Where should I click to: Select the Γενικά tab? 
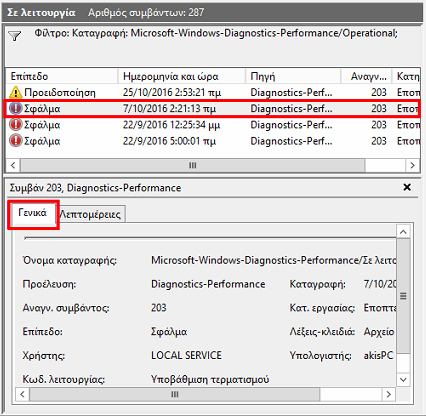(32, 213)
